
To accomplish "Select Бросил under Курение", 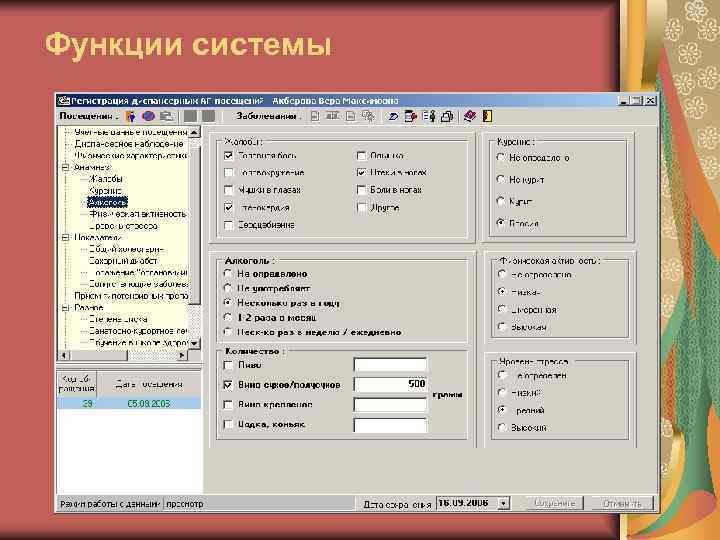I will [501, 223].
